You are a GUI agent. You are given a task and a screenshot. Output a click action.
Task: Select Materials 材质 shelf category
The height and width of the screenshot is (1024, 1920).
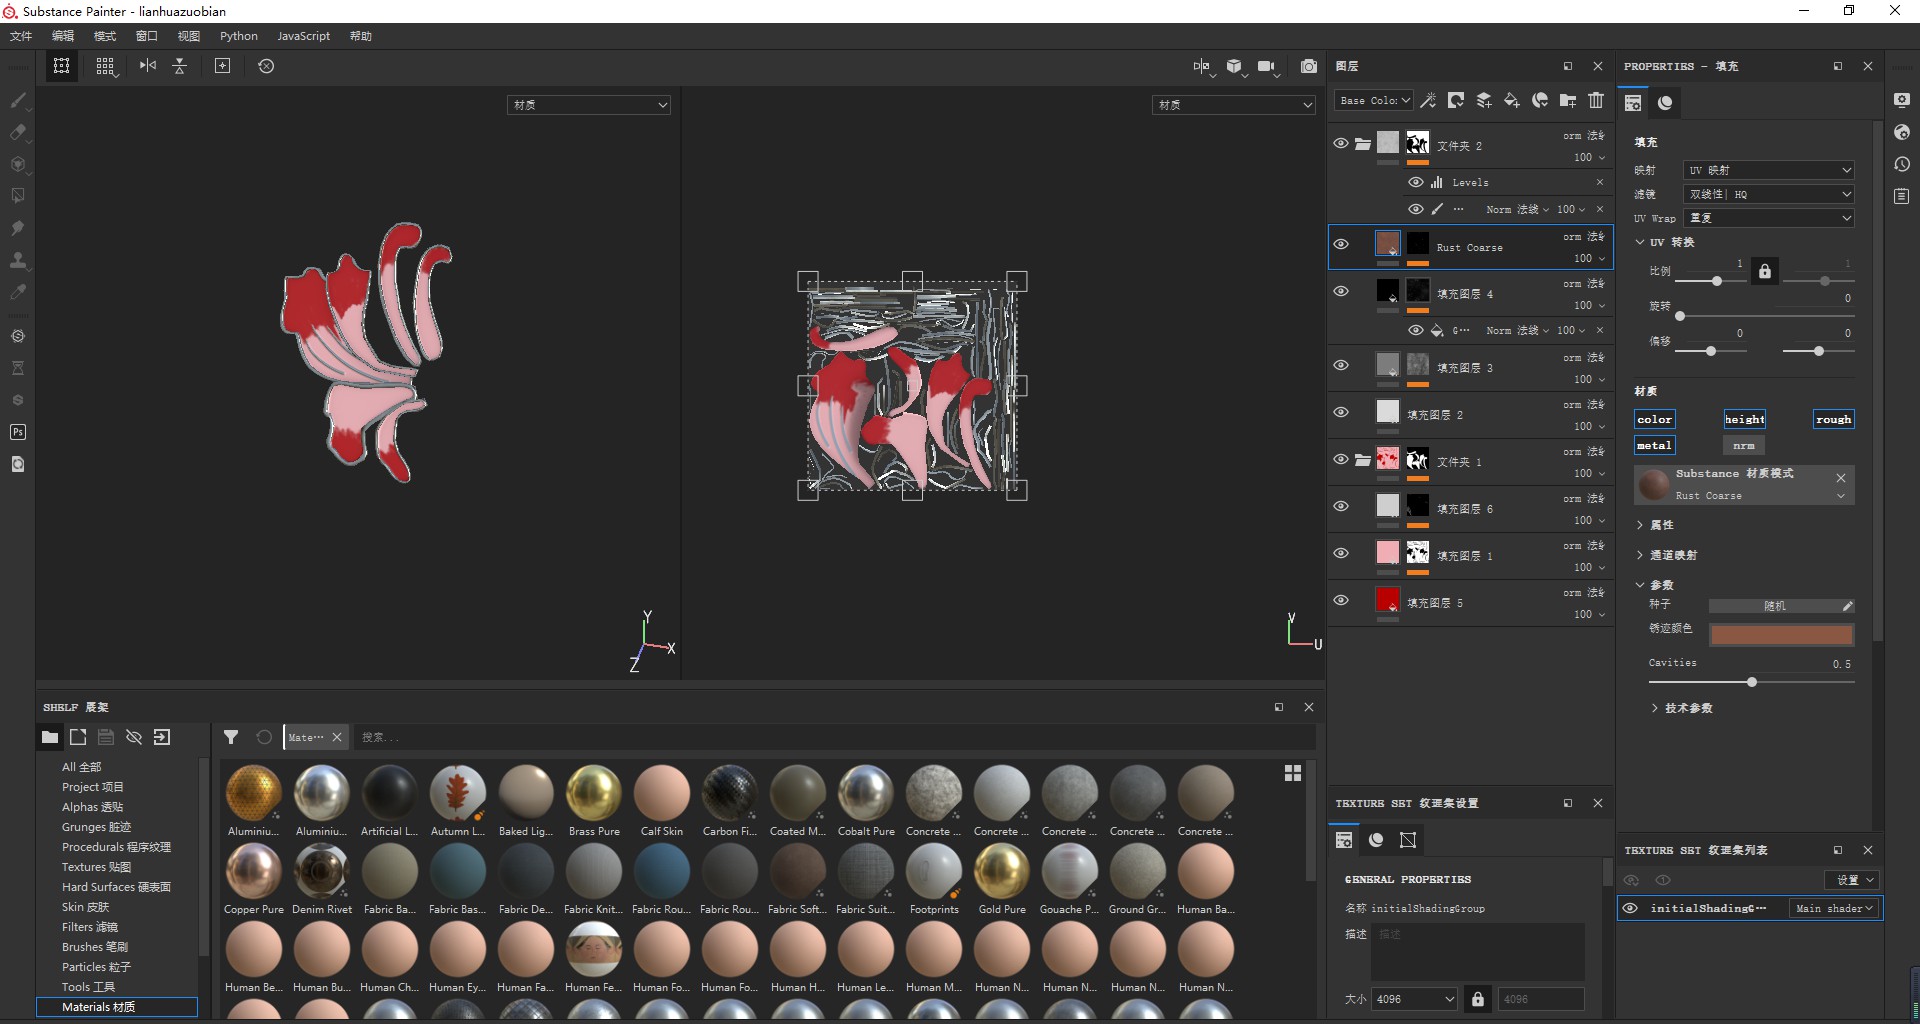(98, 1007)
